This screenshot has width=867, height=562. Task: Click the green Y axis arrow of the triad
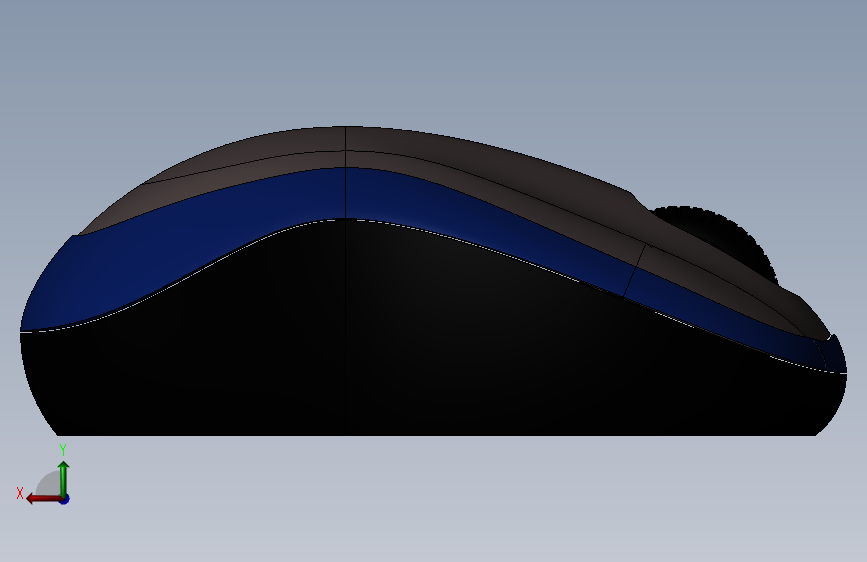click(x=64, y=479)
